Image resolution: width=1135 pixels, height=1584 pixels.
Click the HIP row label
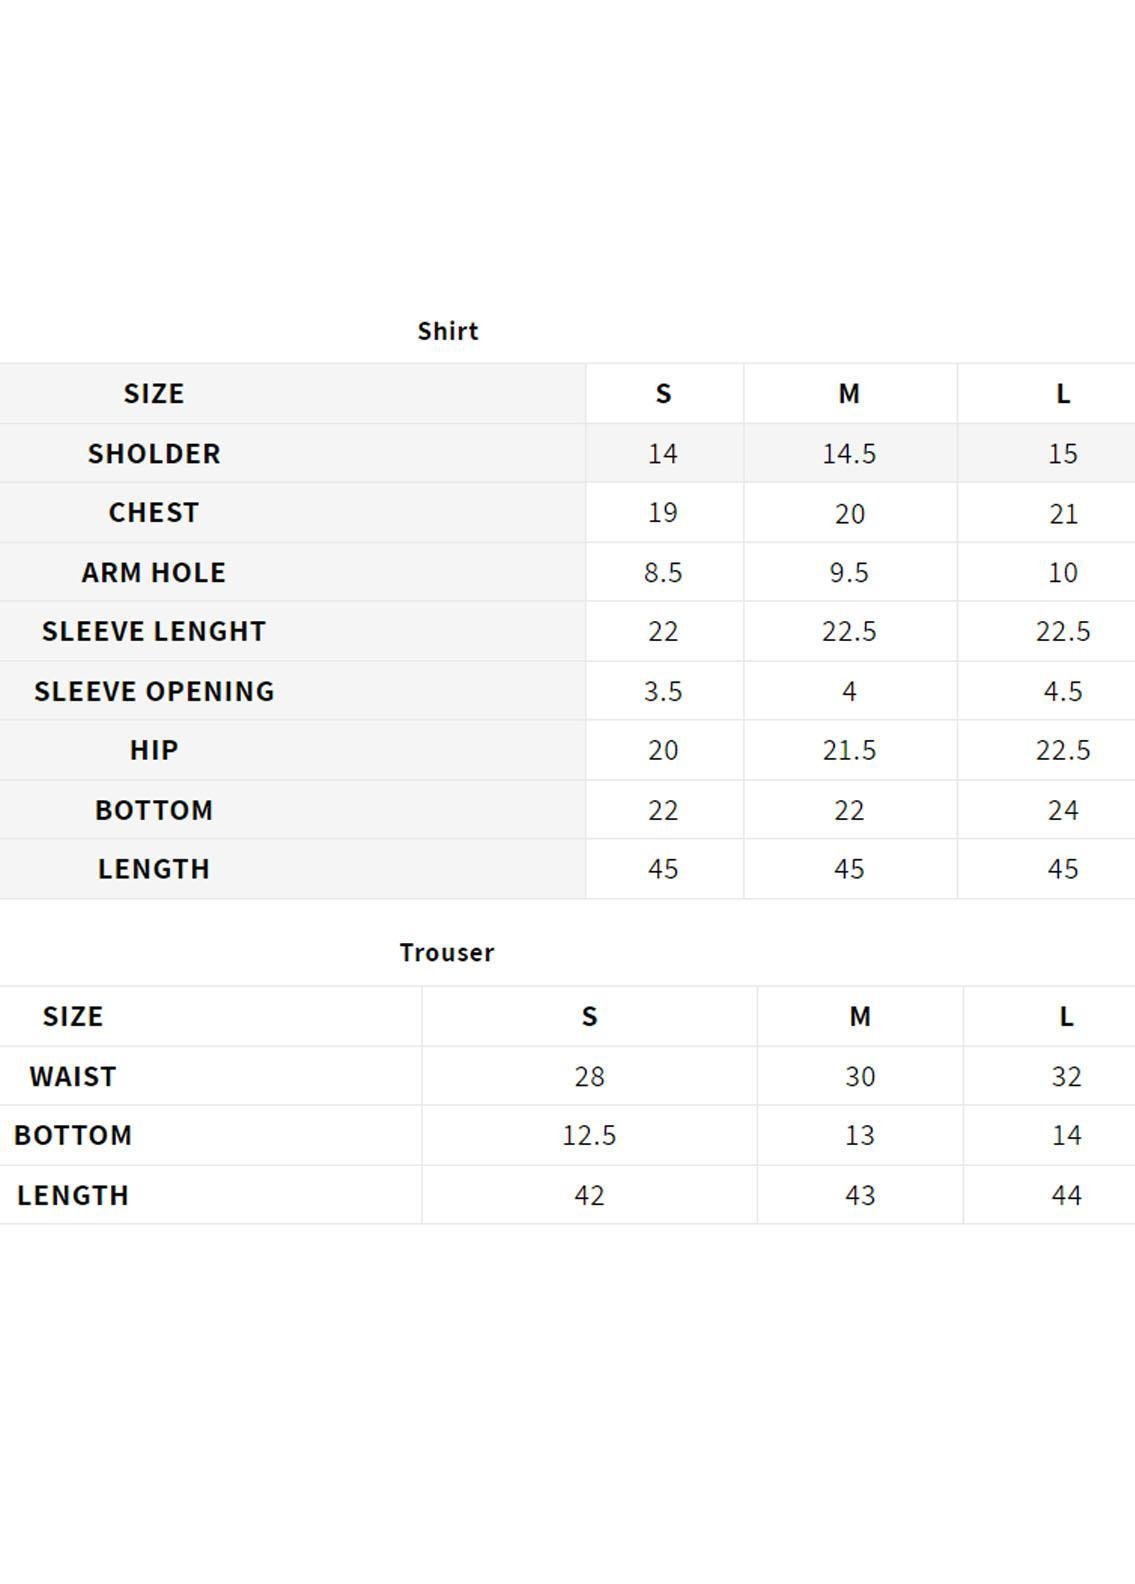[x=154, y=750]
